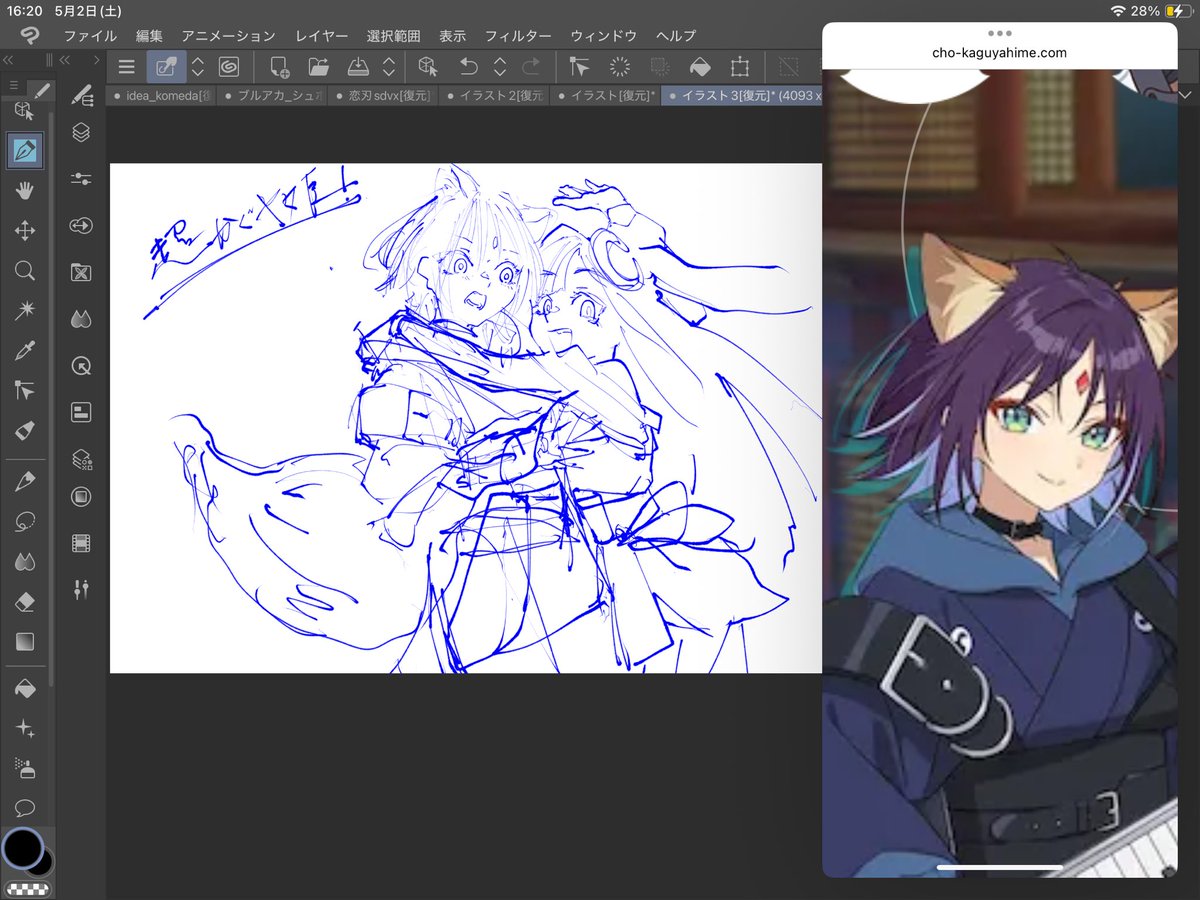Screen dimensions: 1200x900
Task: Select the Gradient tool
Action: [x=25, y=642]
